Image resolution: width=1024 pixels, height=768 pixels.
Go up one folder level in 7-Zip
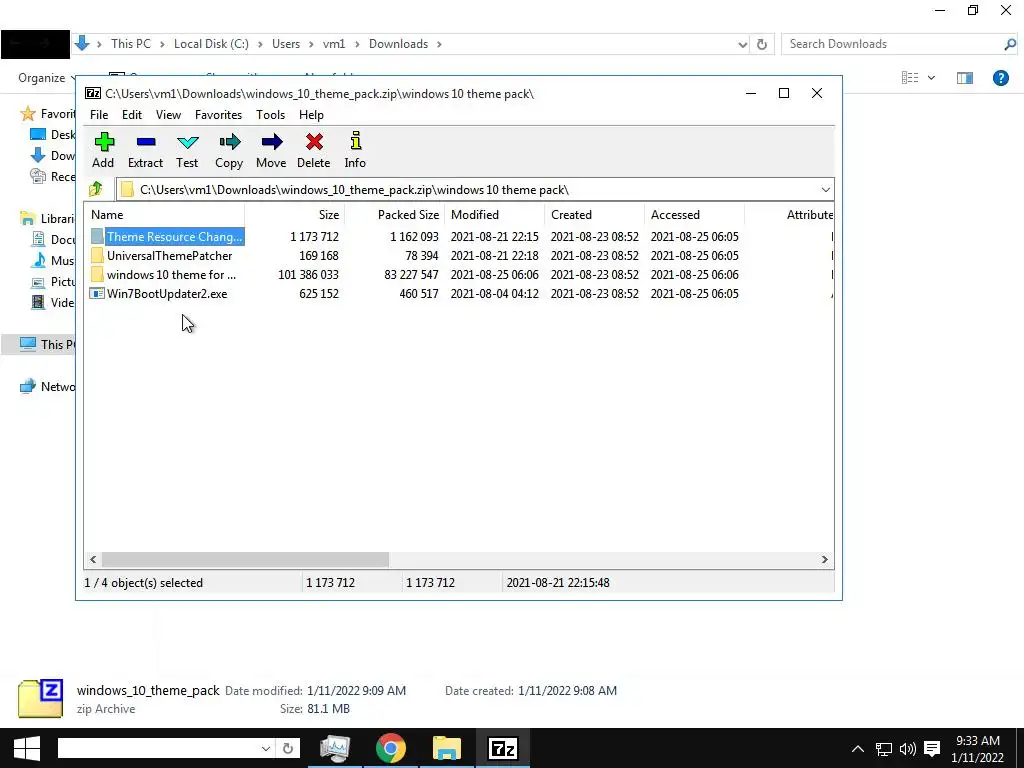coord(96,189)
